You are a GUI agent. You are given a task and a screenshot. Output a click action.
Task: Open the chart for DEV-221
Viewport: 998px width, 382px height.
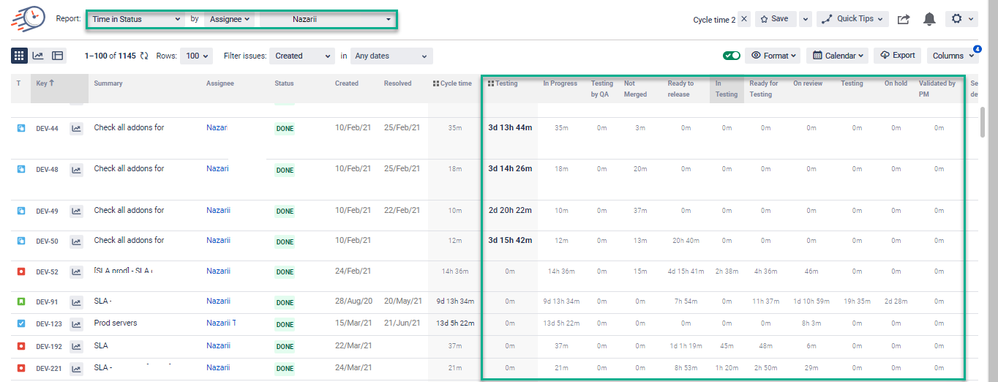76,369
